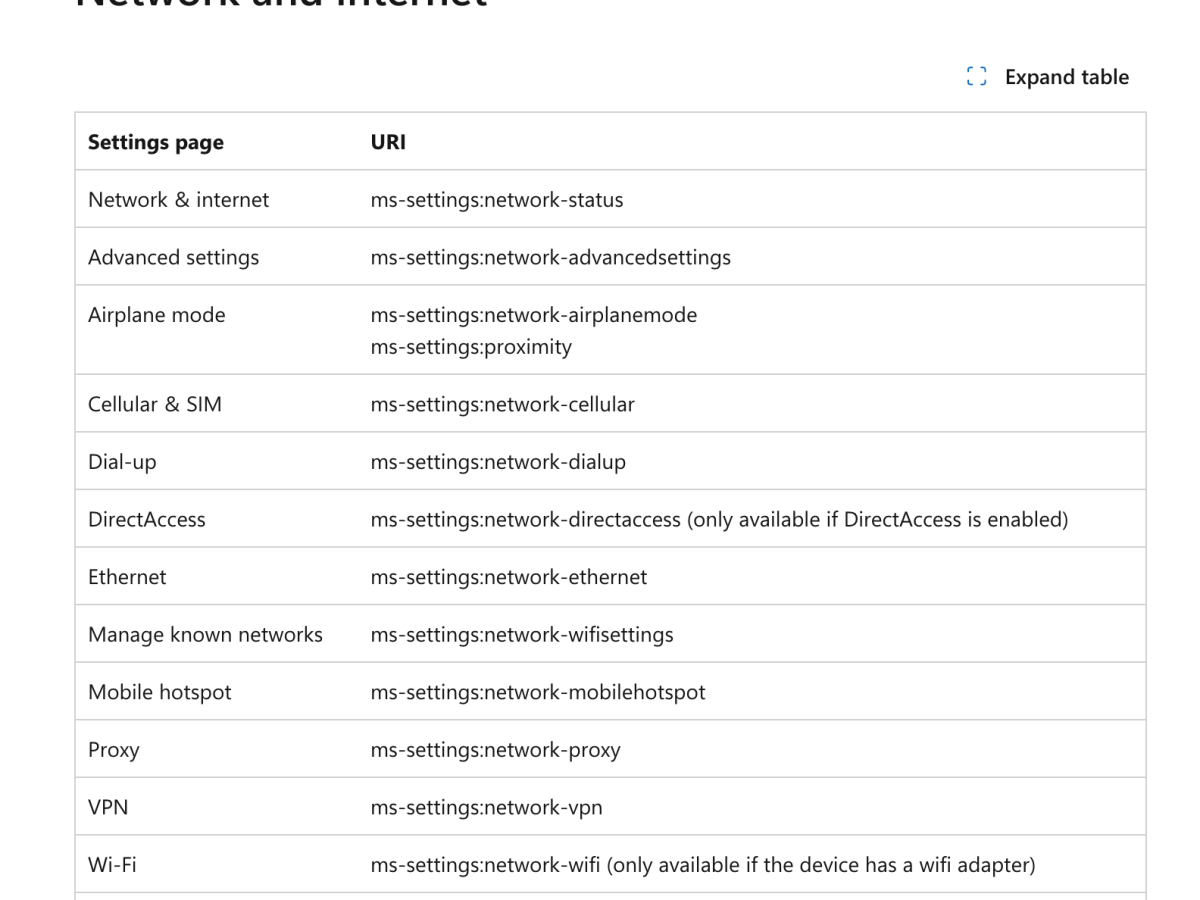
Task: Click the Airplane mode table cell
Action: coord(156,314)
